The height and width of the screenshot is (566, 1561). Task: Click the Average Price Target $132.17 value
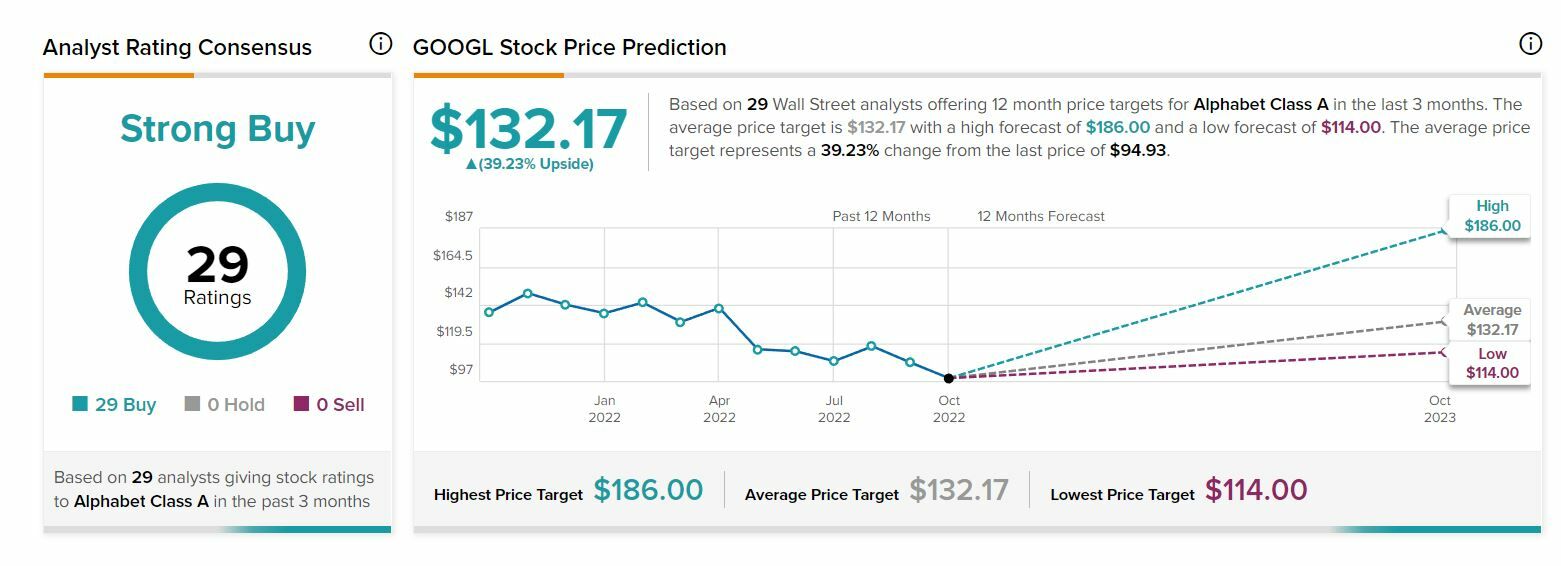[x=958, y=490]
